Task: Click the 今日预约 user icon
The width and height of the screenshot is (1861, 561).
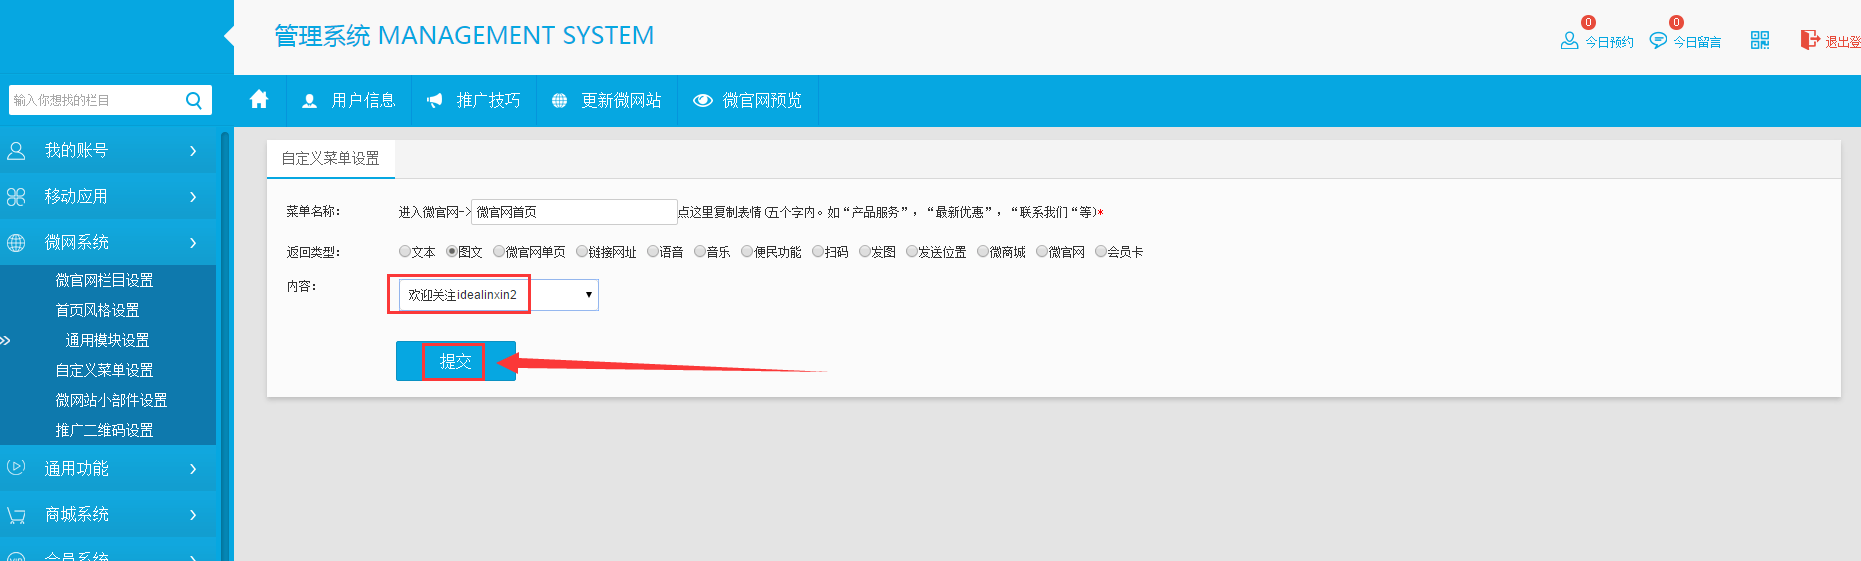Action: pos(1569,40)
